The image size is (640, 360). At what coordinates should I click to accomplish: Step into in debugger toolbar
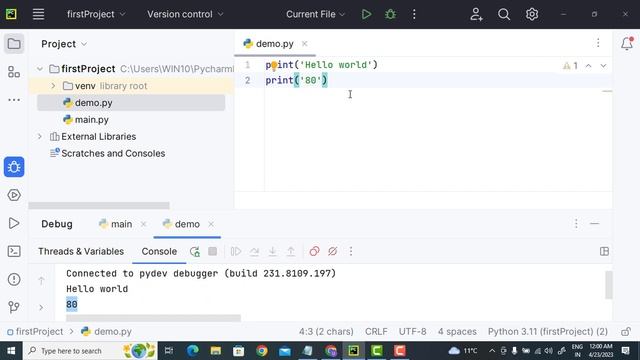273,251
